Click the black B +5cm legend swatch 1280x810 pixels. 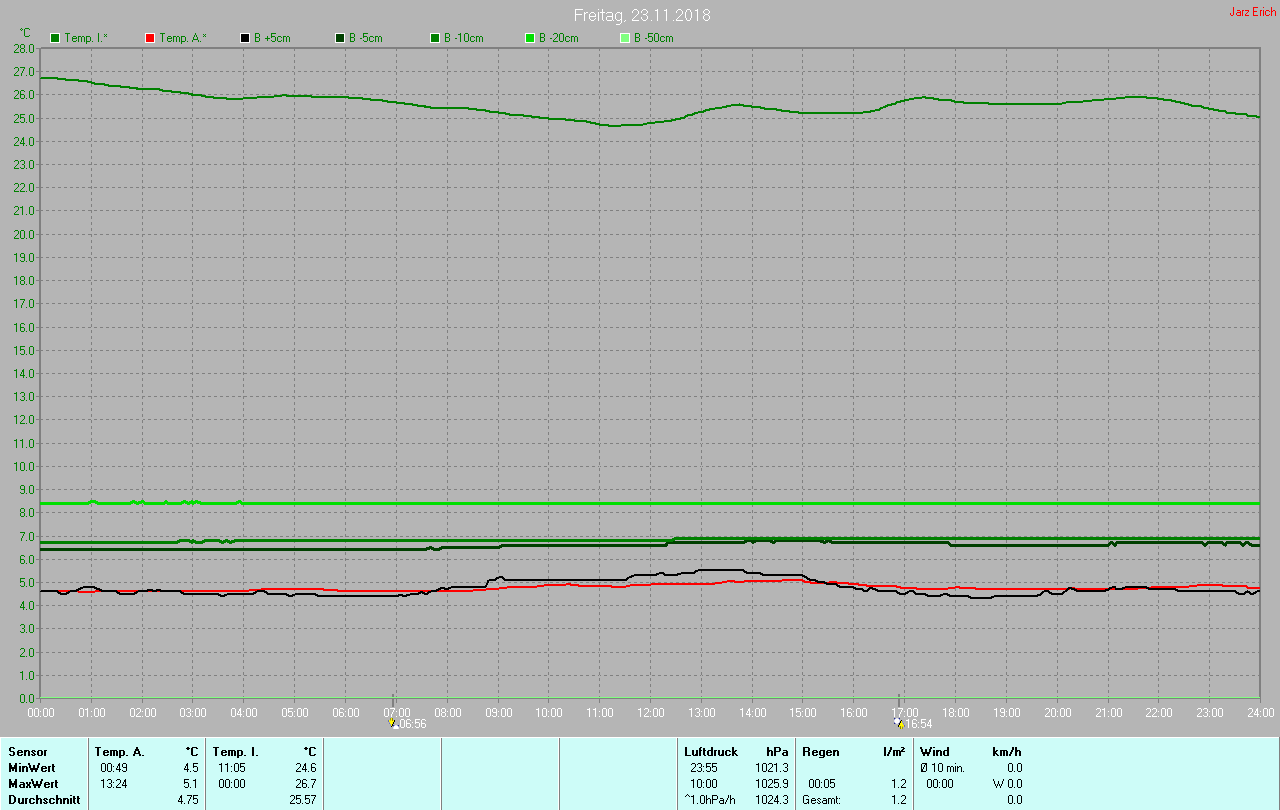pos(245,38)
